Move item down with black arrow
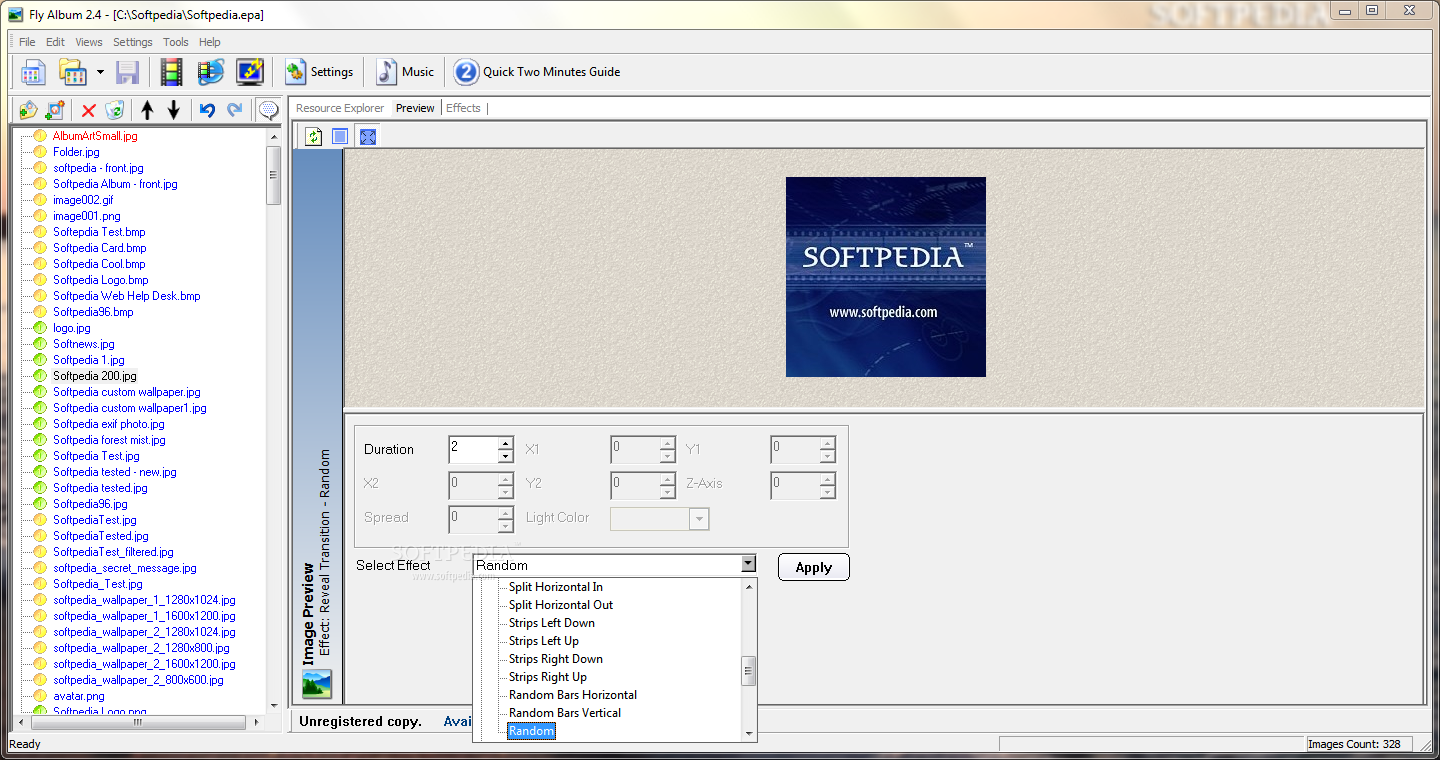The height and width of the screenshot is (760, 1440). [174, 110]
